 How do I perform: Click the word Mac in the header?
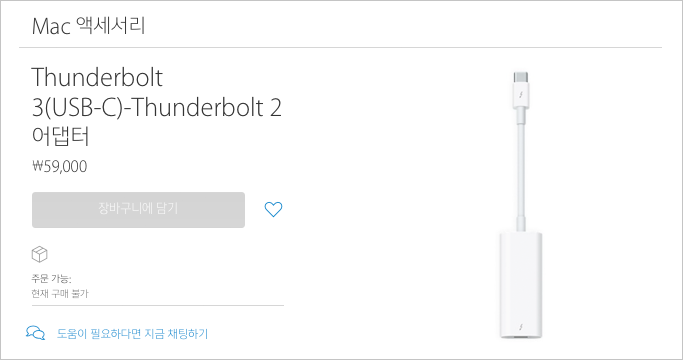pos(51,27)
